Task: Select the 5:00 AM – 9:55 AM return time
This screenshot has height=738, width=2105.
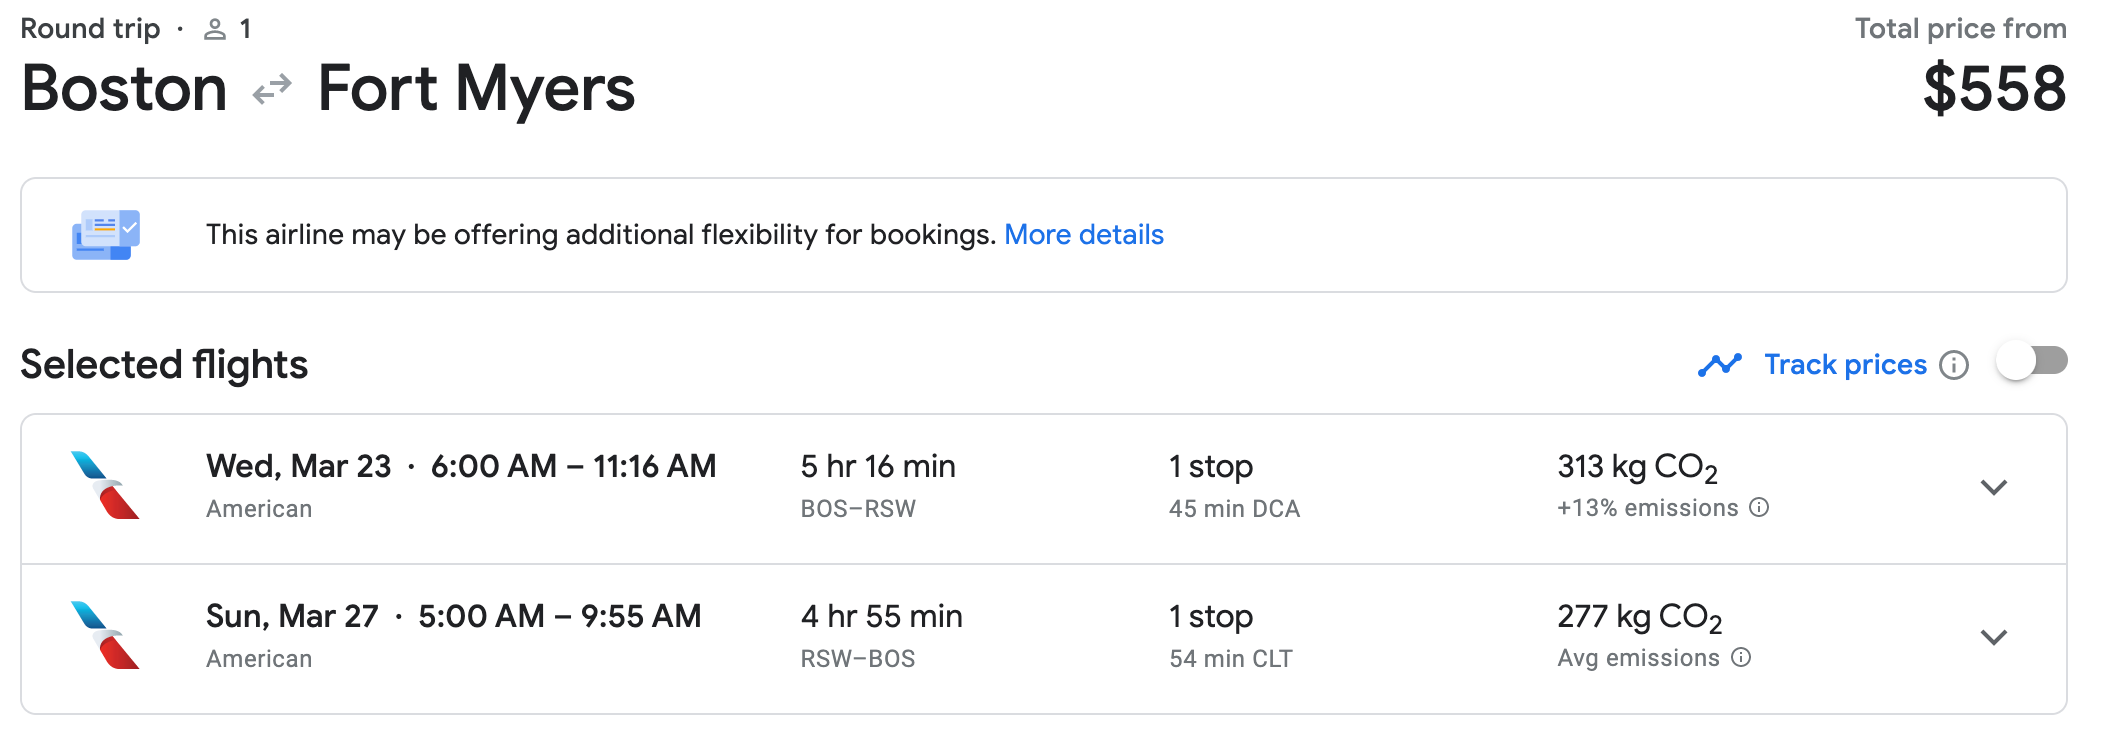Action: pyautogui.click(x=559, y=617)
